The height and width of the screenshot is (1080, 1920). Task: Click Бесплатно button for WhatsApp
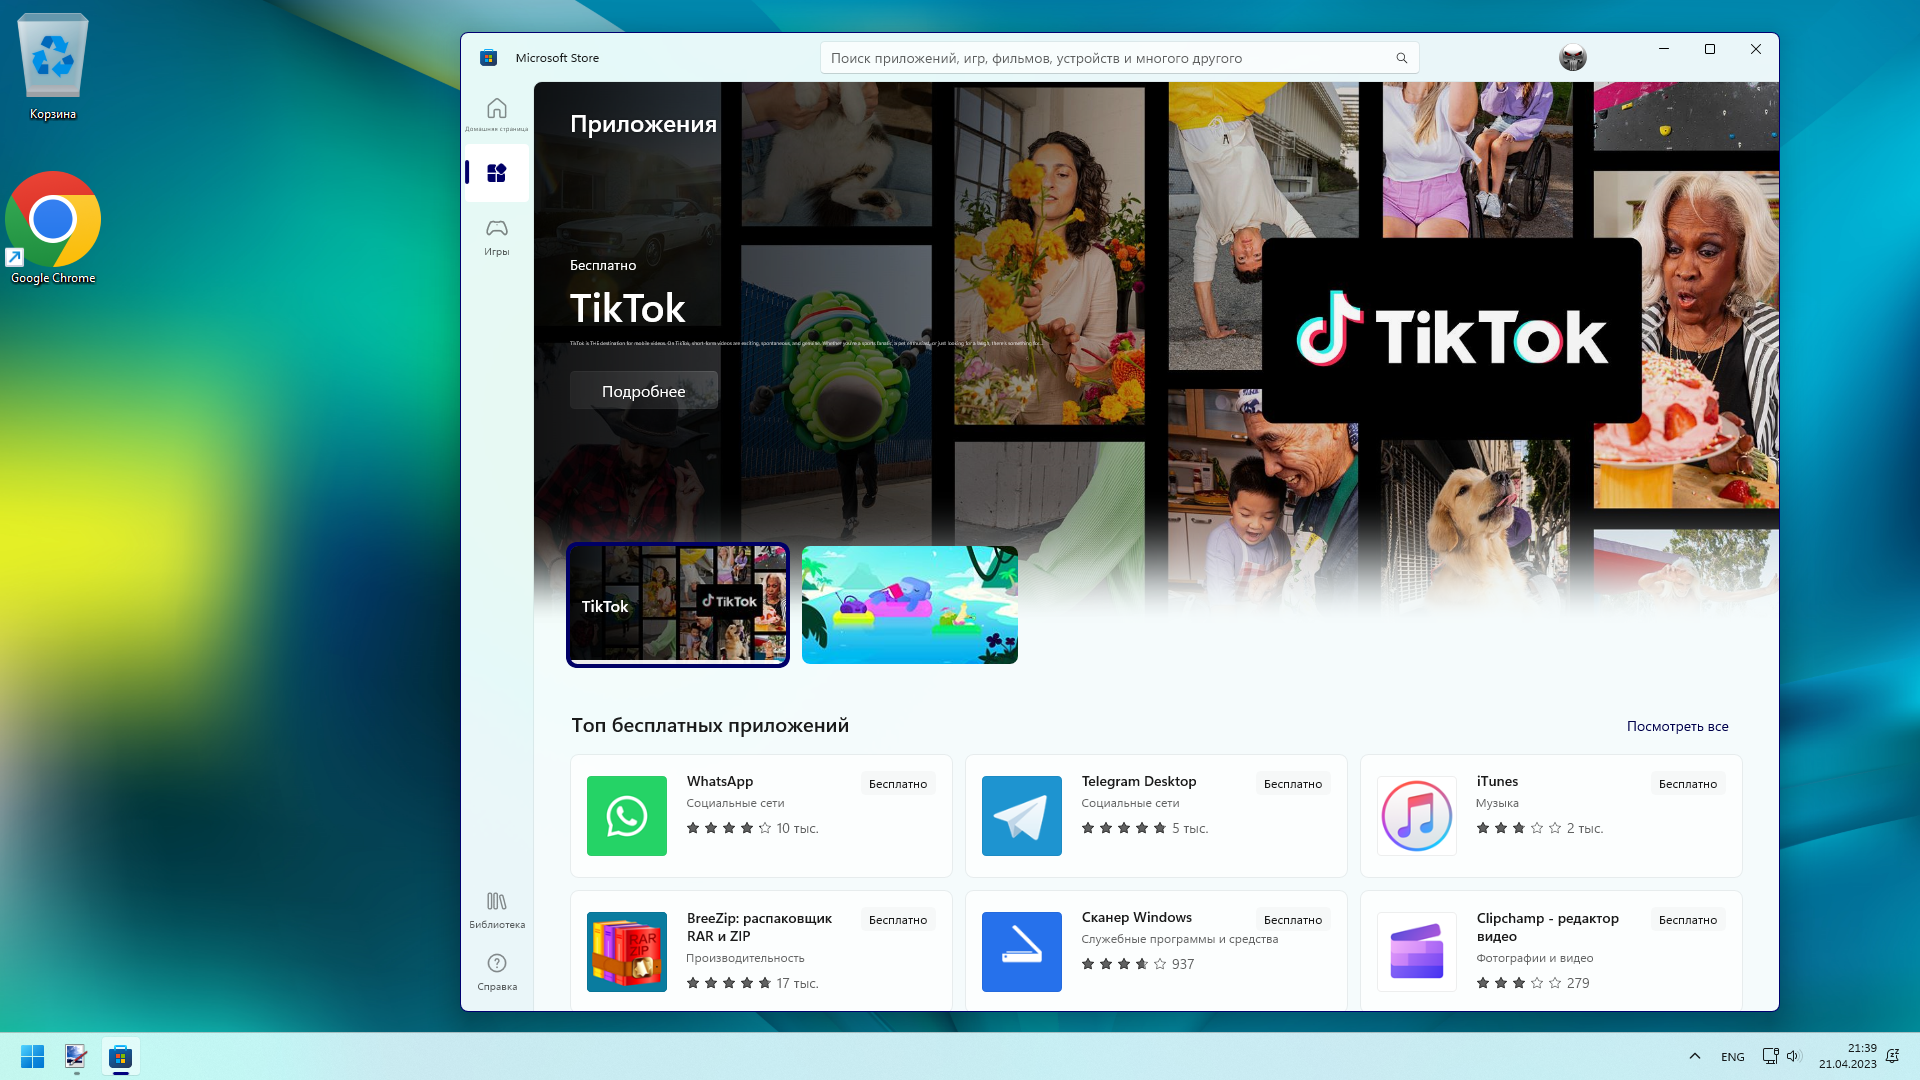898,784
